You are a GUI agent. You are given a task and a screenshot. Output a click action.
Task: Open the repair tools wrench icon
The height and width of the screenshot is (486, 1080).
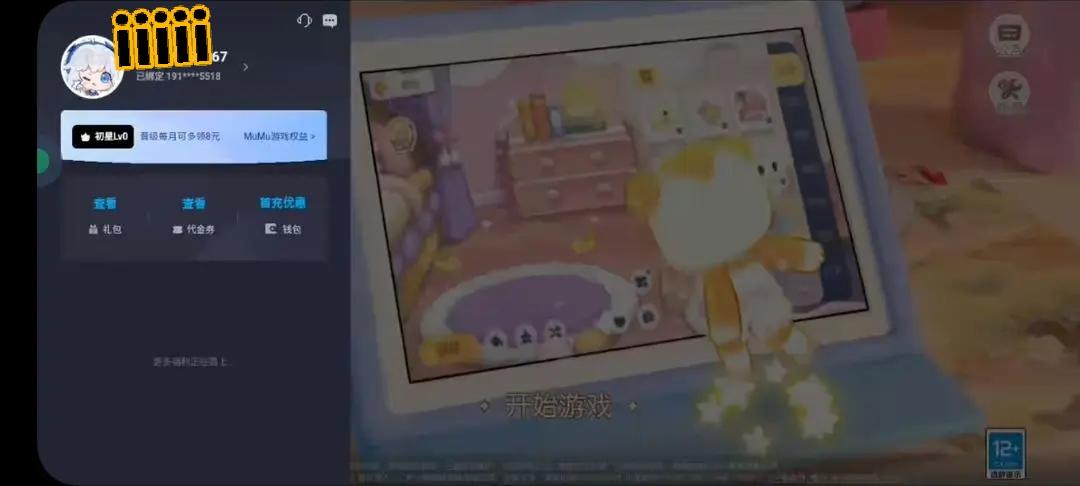1009,94
